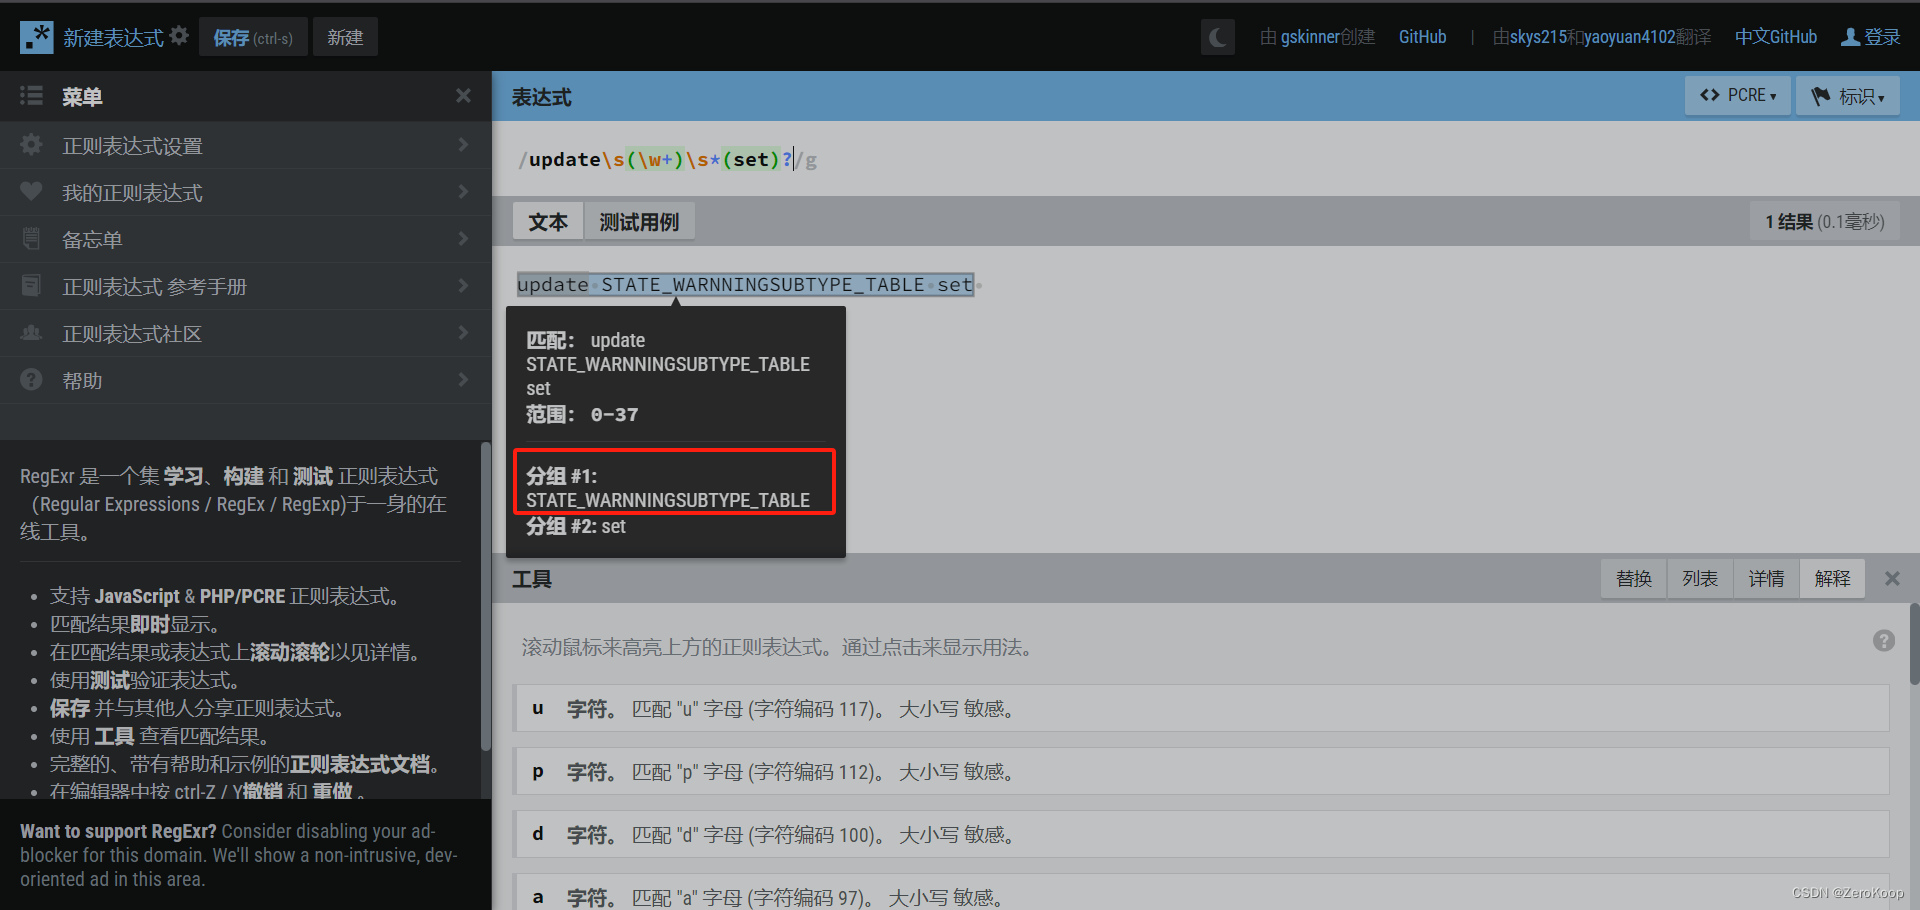Click 正则表达式社区 menu item
1920x910 pixels.
coord(245,333)
